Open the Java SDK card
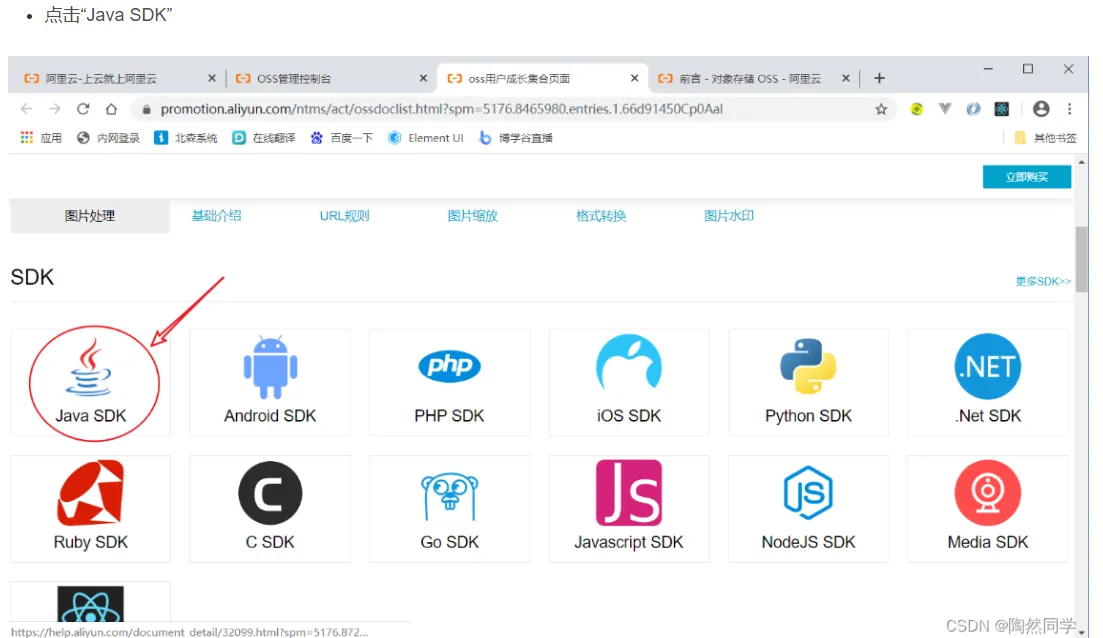1103x638 pixels. [x=91, y=382]
